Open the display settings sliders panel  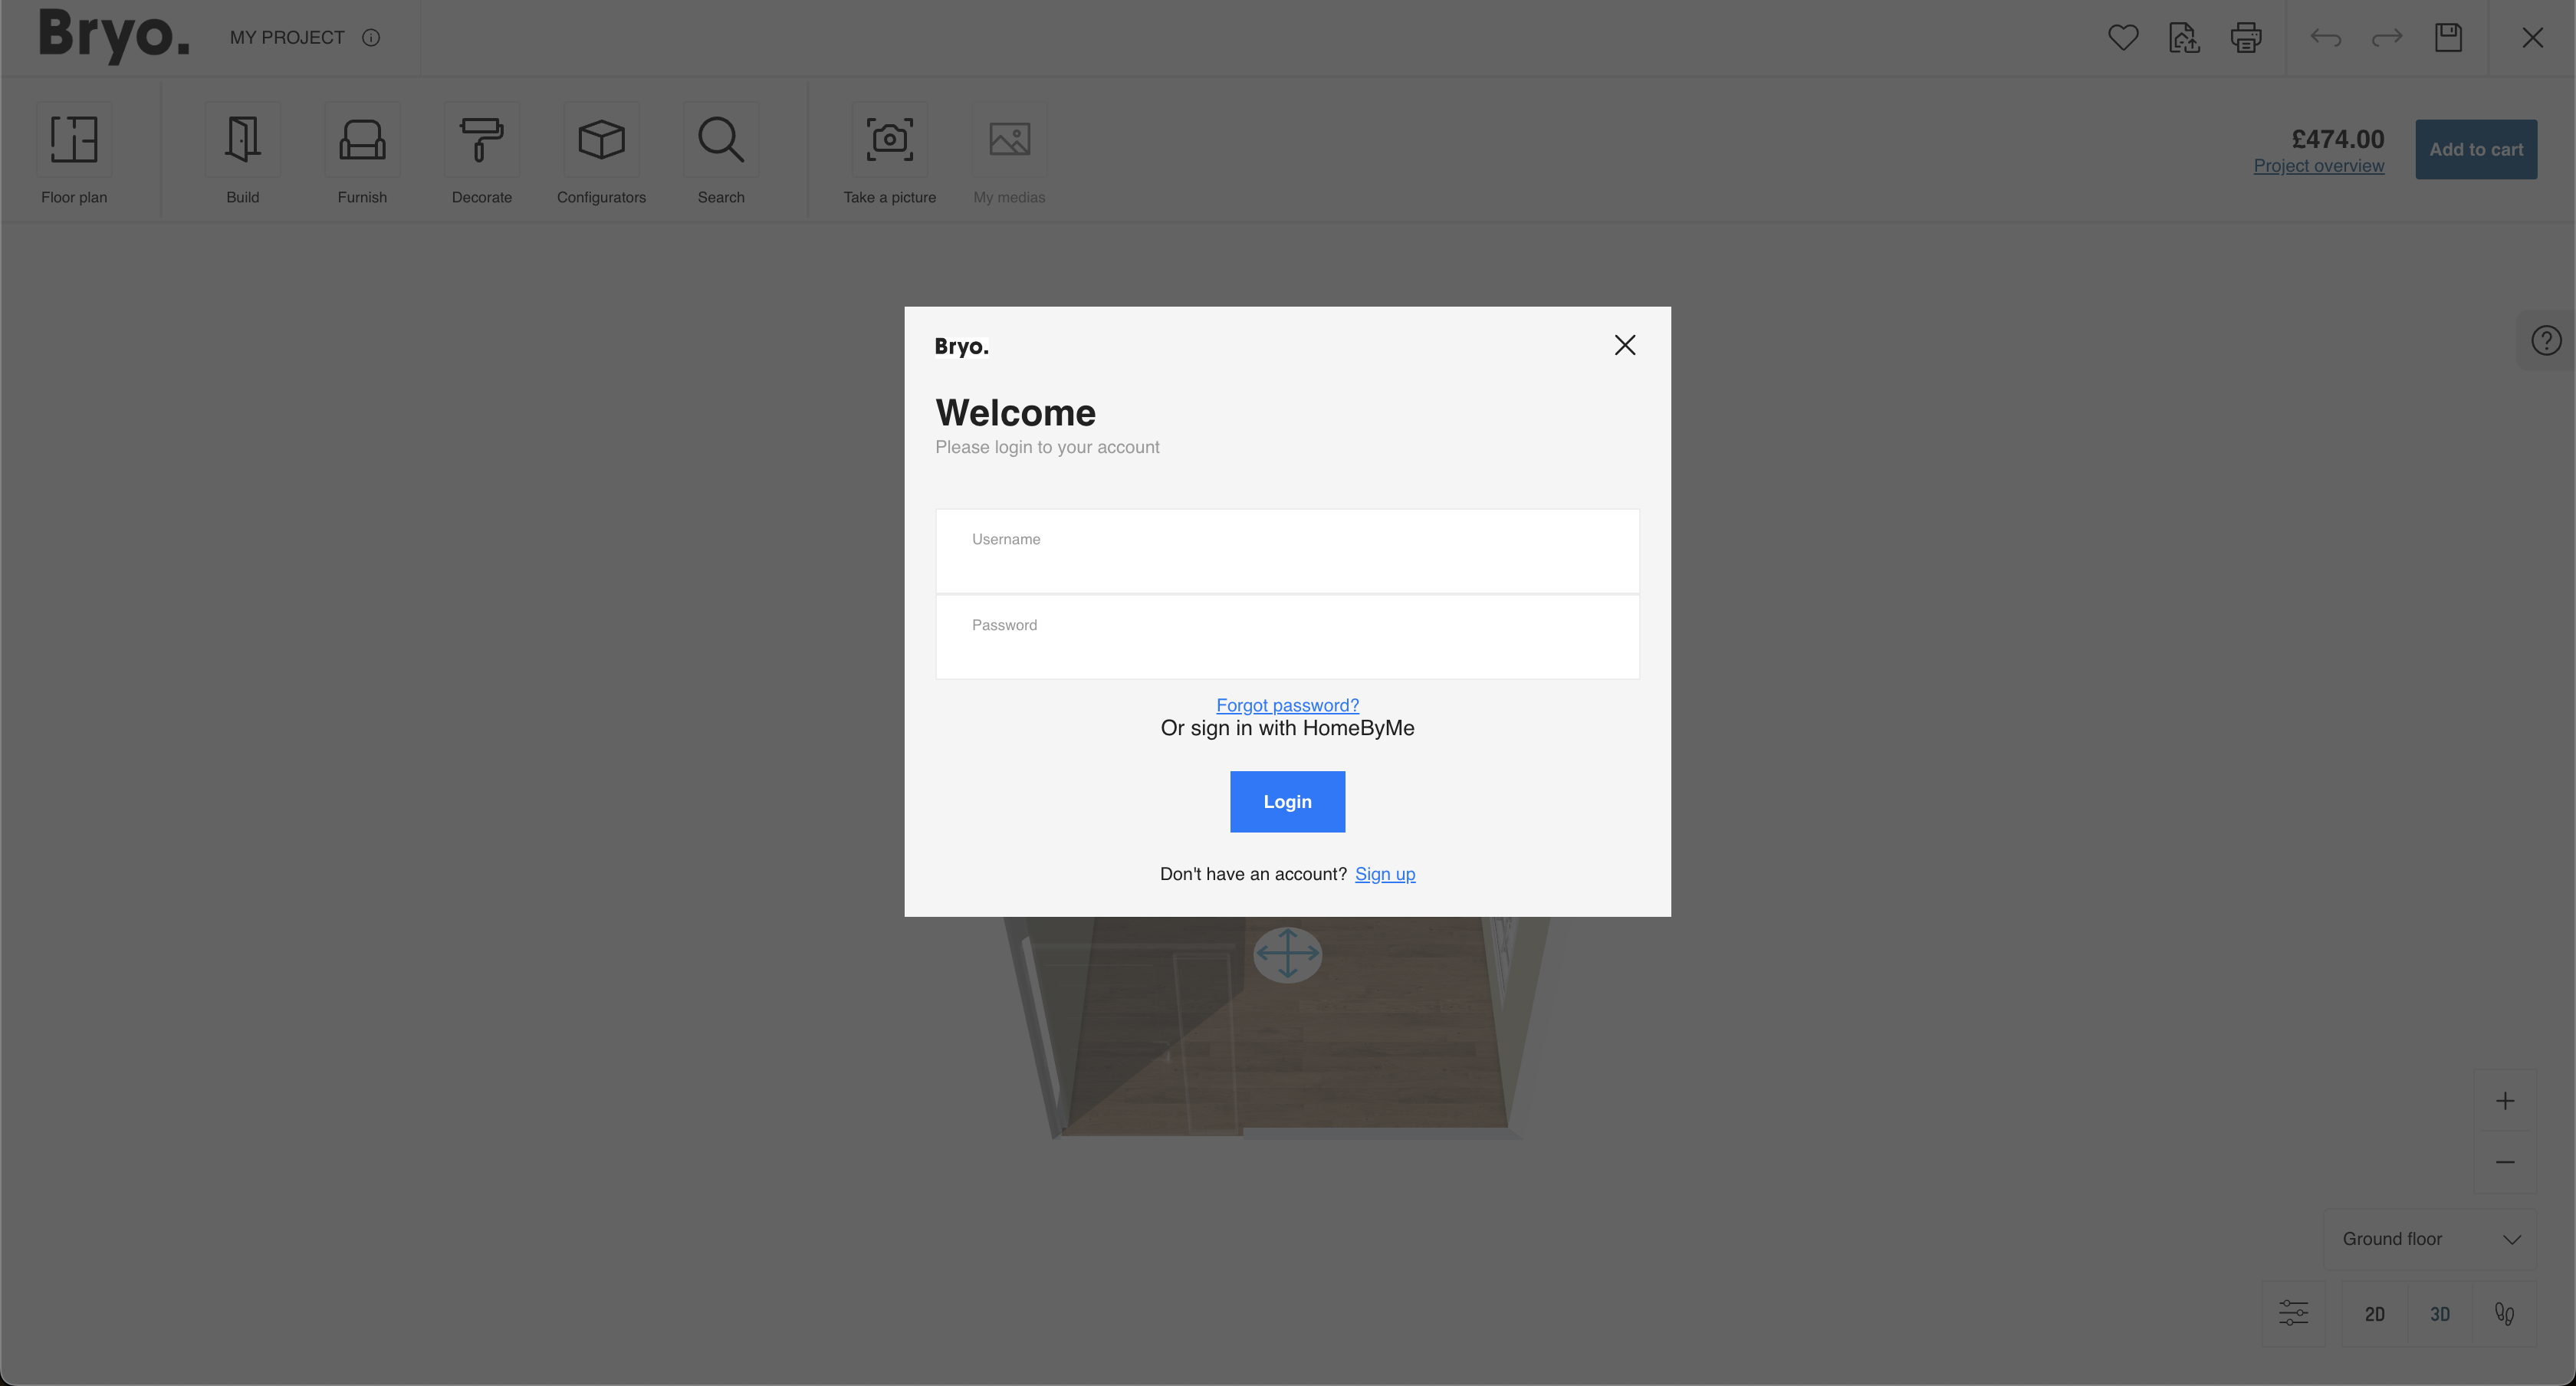tap(2295, 1313)
